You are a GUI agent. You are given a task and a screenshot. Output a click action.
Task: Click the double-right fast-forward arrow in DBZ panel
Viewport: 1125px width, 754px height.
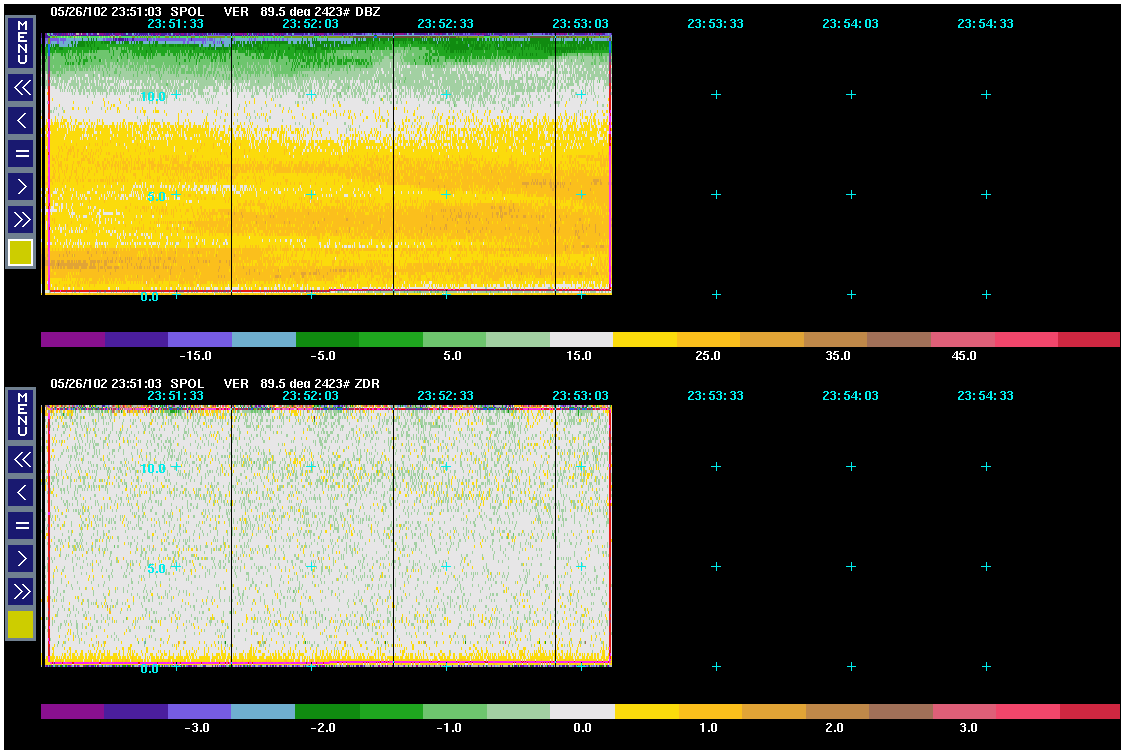(x=21, y=219)
